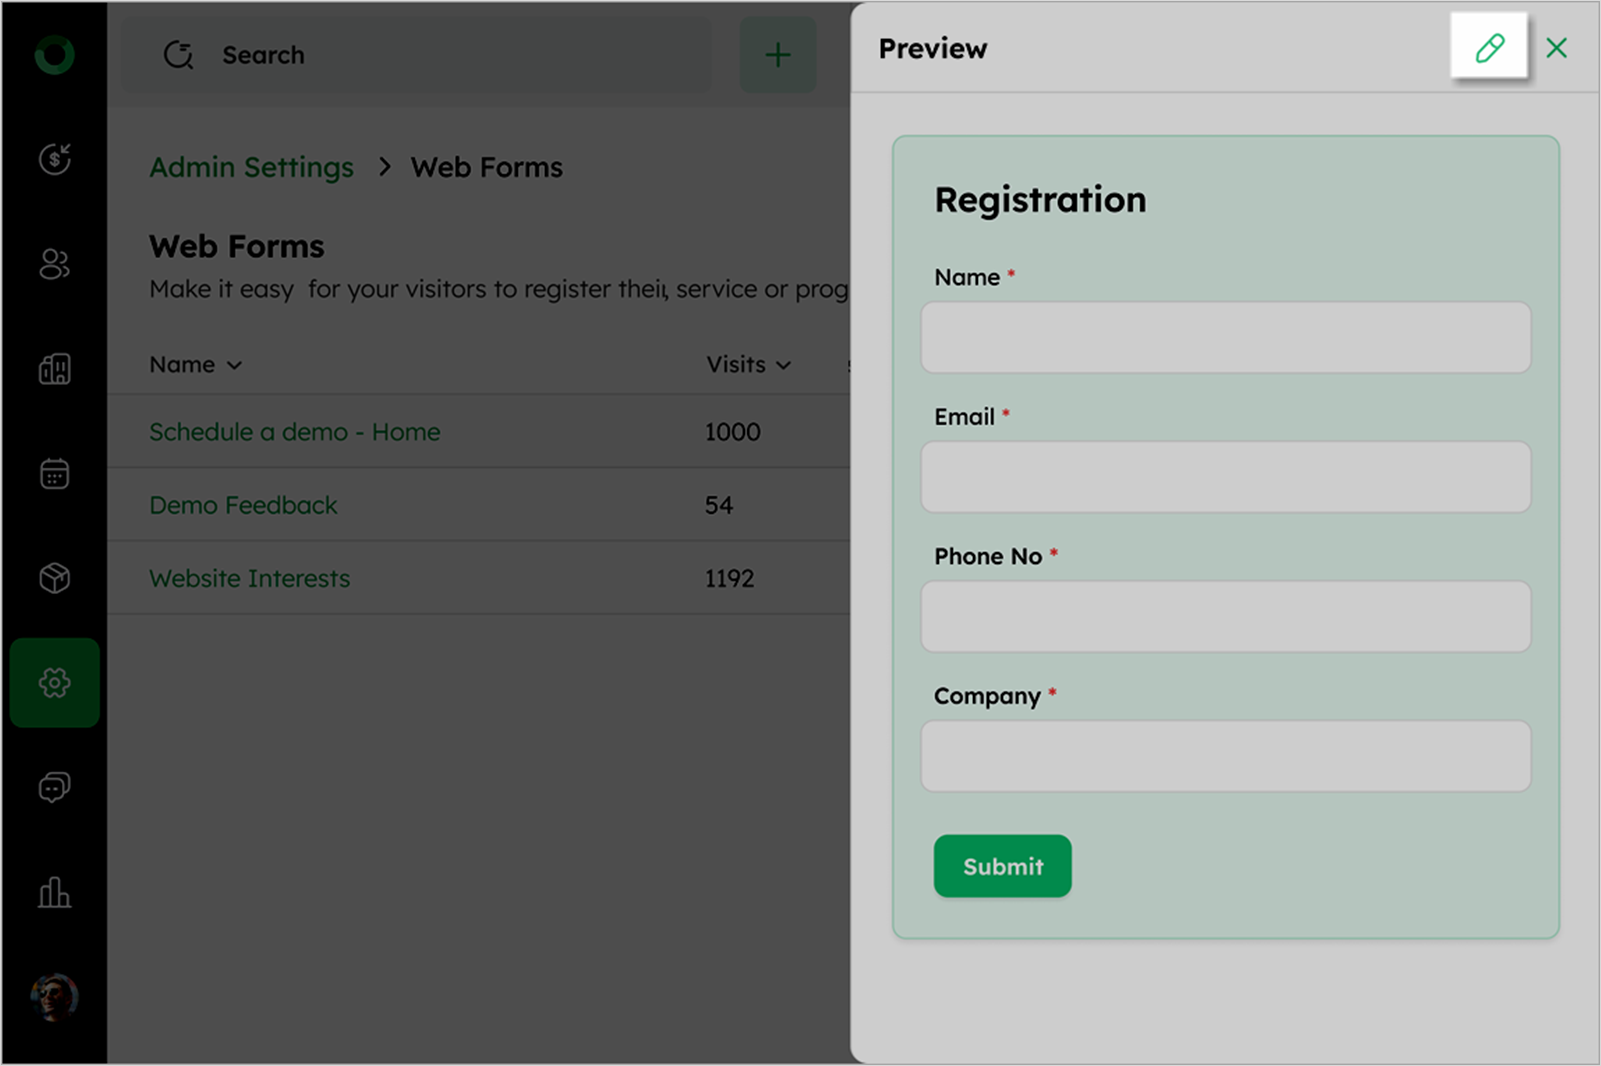1601x1066 pixels.
Task: Click the pencil edit icon in Preview
Action: coord(1489,47)
